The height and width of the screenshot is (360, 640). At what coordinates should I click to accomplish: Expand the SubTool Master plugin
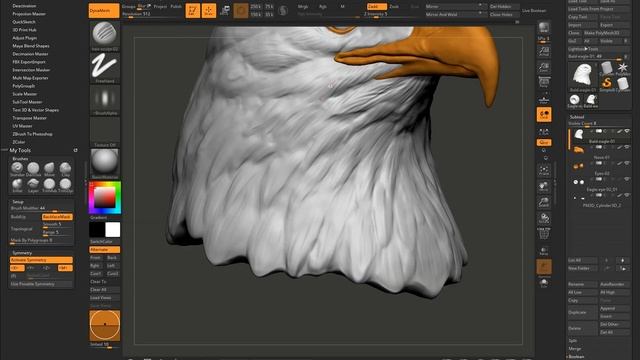[x=27, y=102]
